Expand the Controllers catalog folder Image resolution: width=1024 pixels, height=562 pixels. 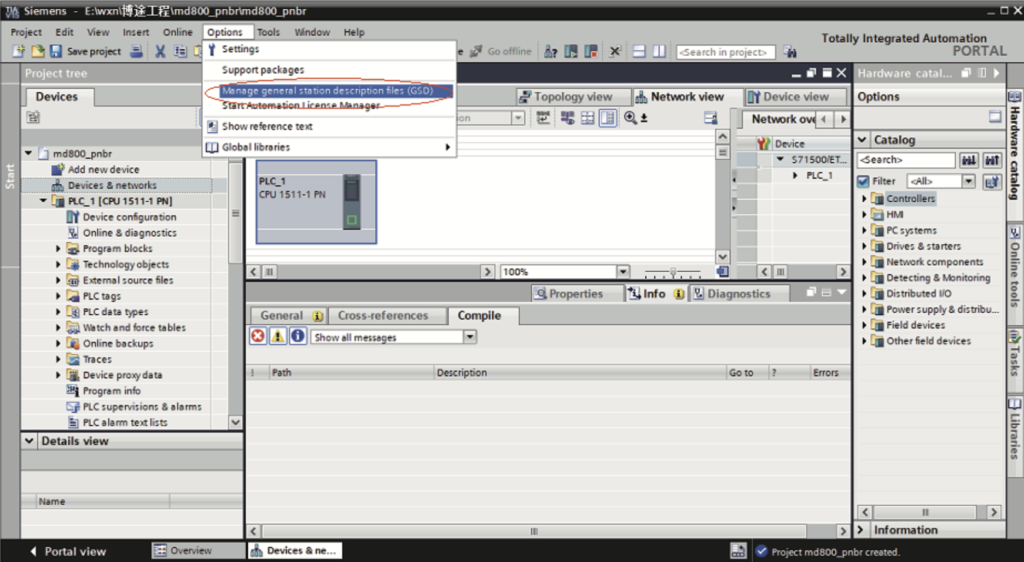point(864,199)
